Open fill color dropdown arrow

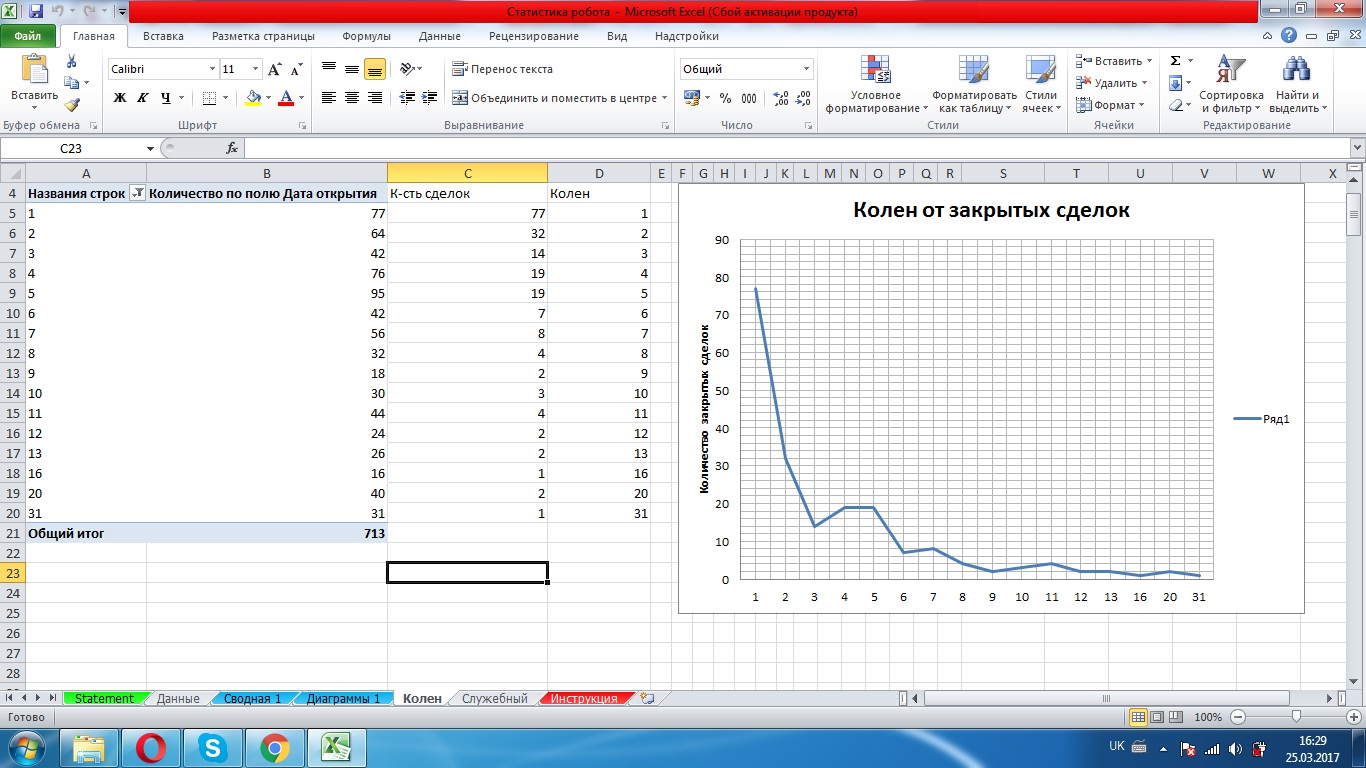pos(268,98)
